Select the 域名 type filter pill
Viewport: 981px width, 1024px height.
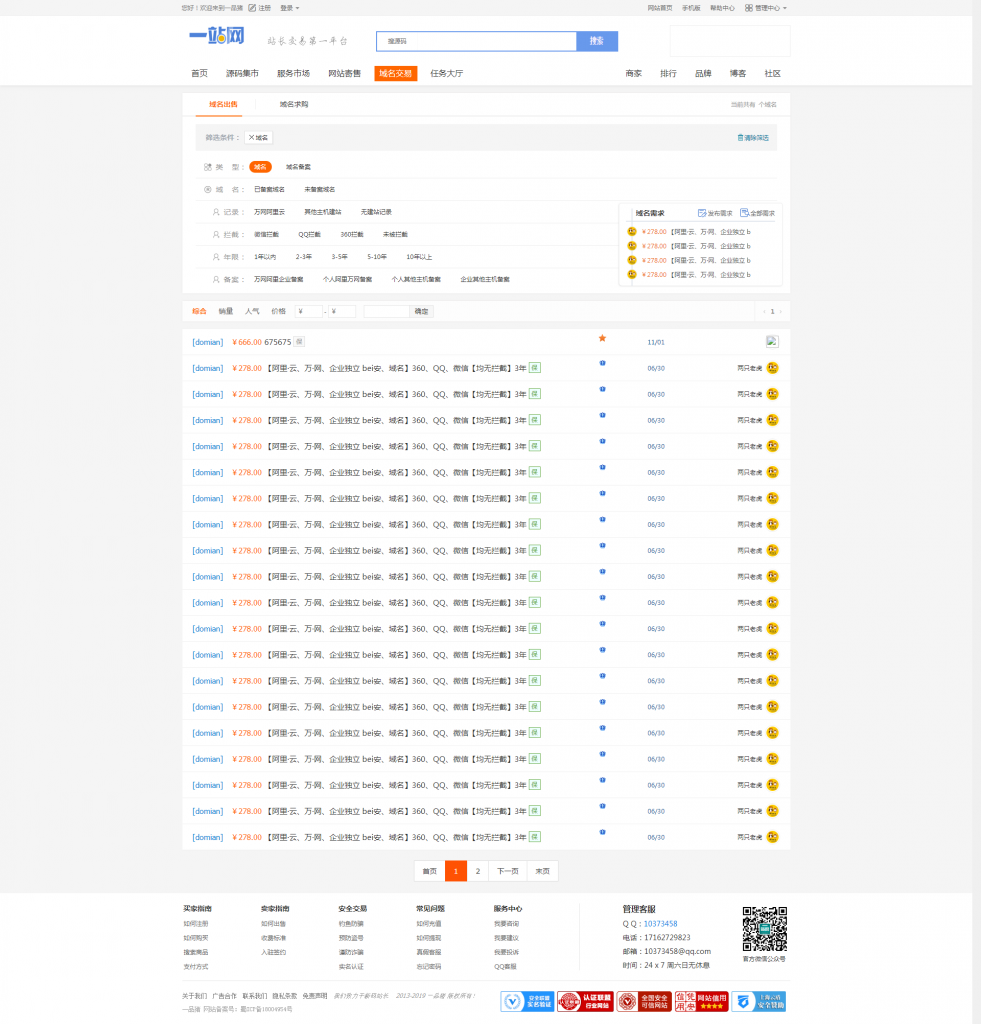click(x=260, y=167)
